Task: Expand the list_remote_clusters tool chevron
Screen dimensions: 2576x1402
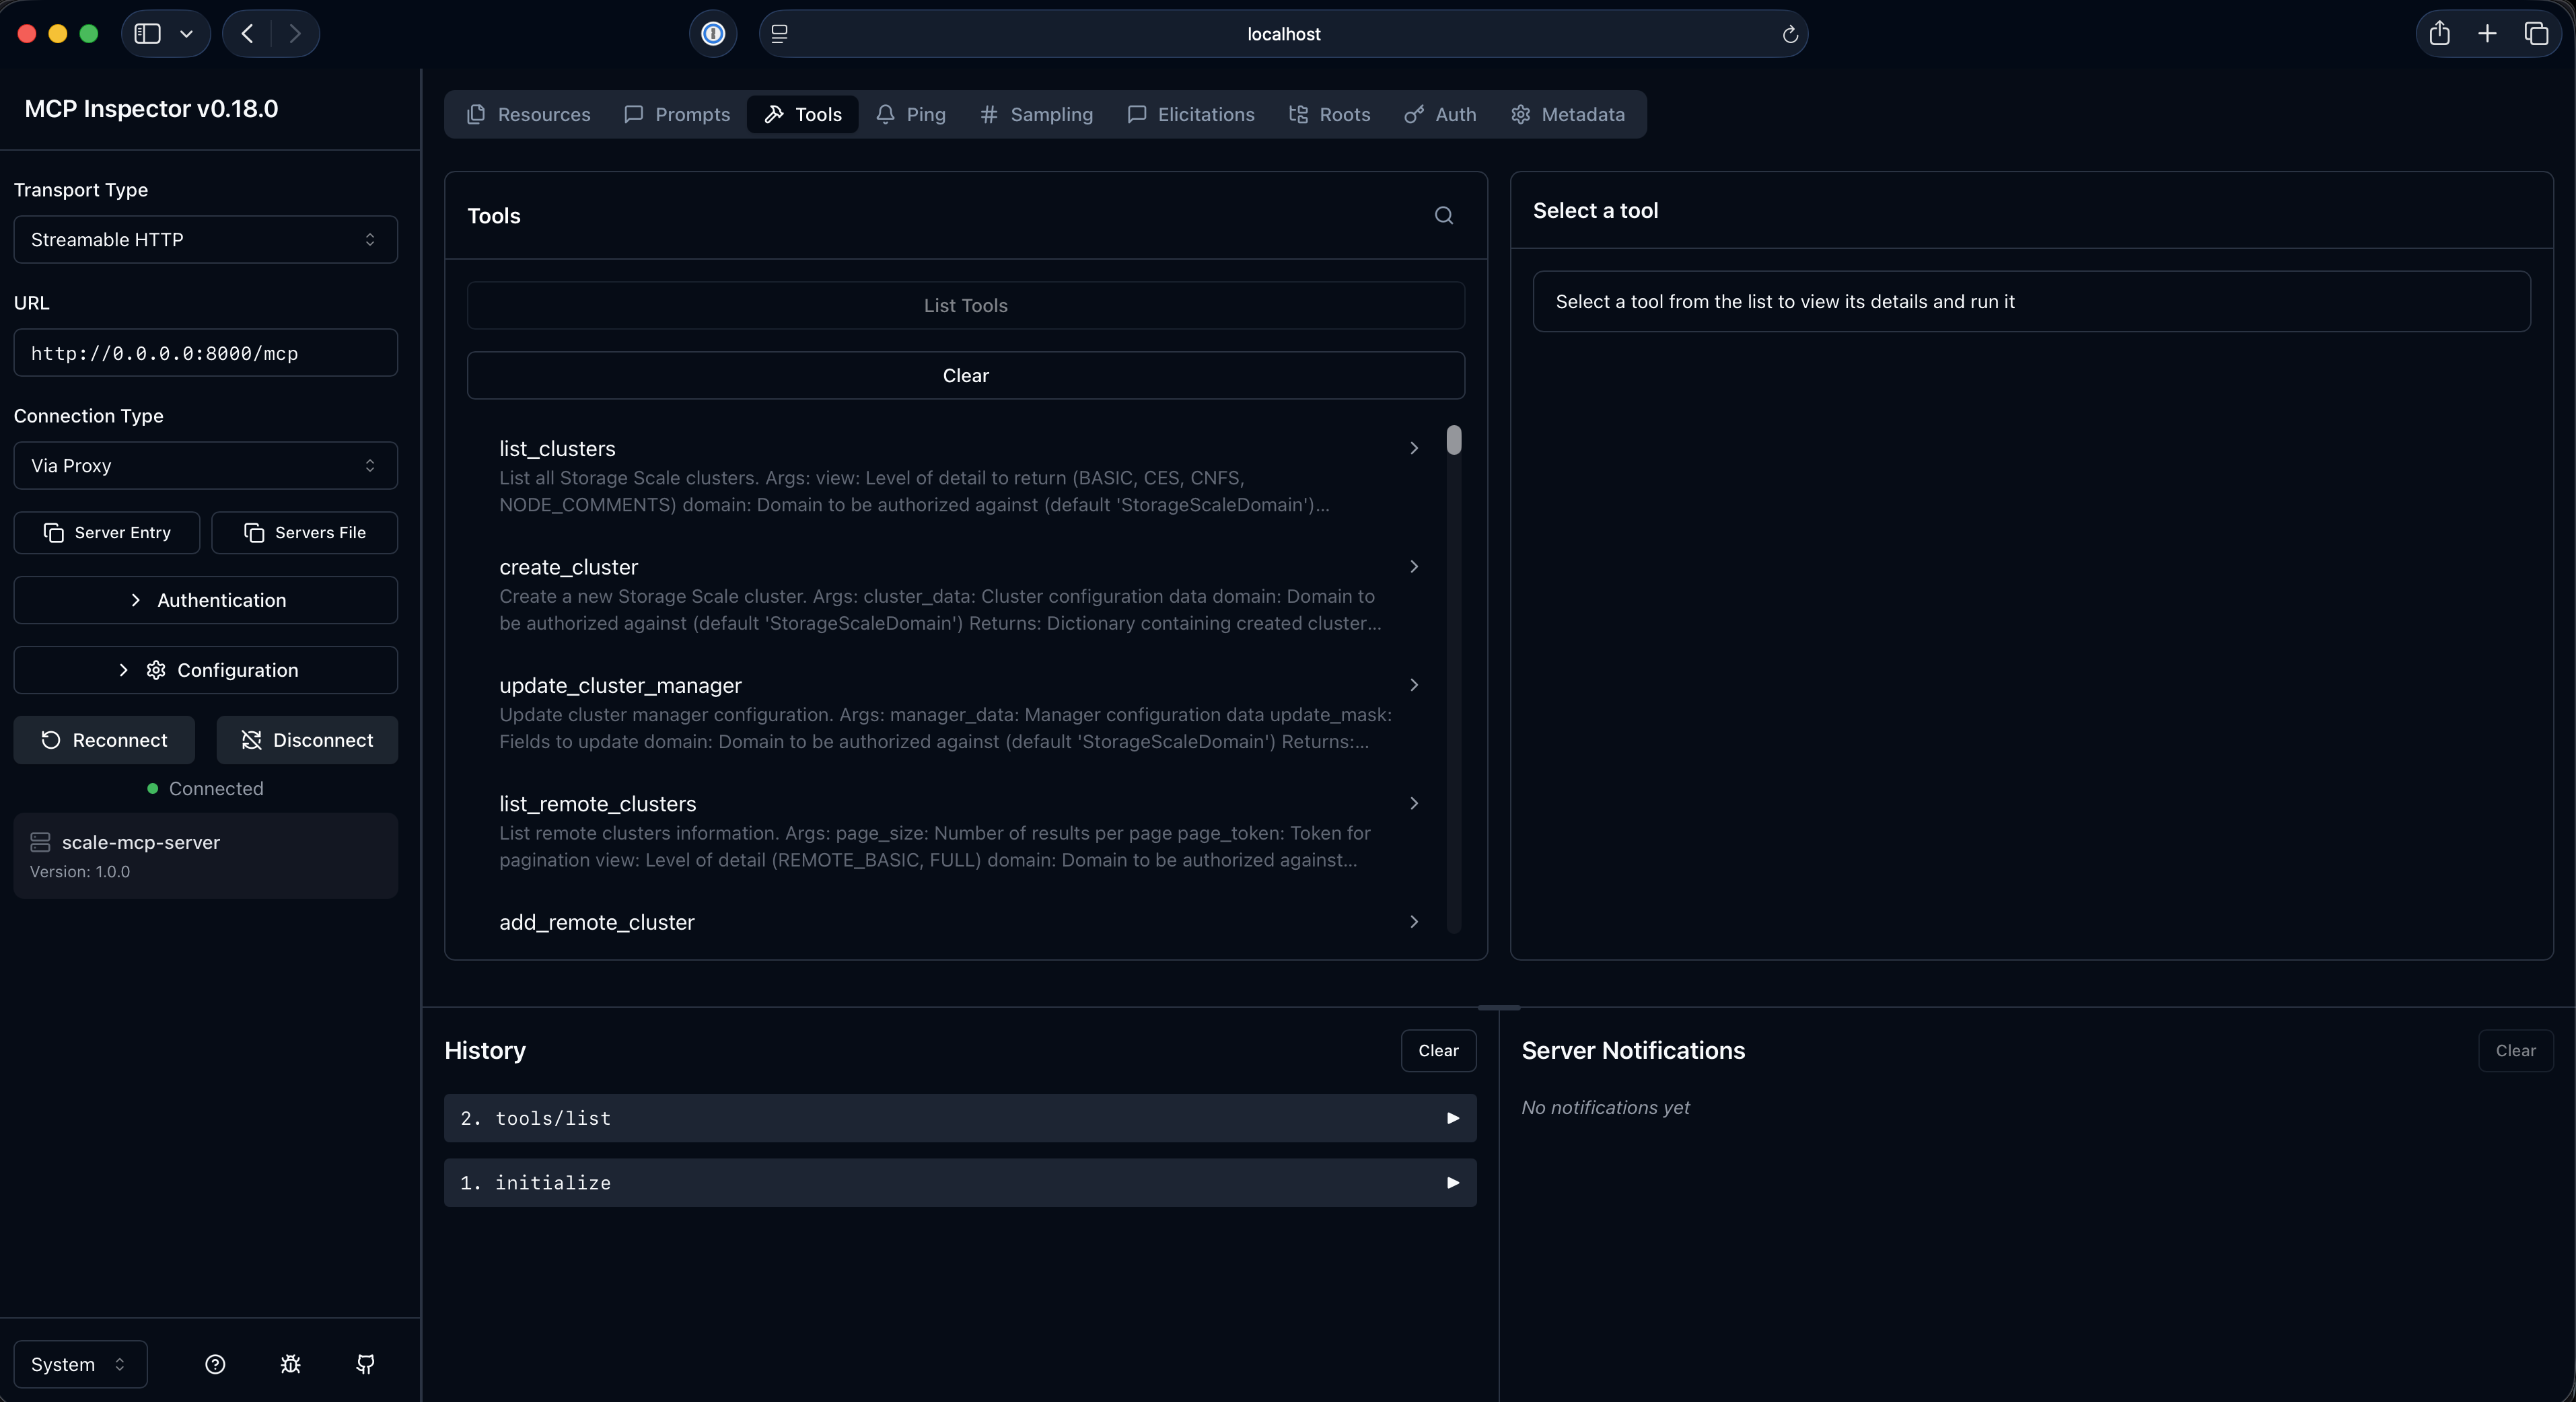Action: coord(1414,803)
